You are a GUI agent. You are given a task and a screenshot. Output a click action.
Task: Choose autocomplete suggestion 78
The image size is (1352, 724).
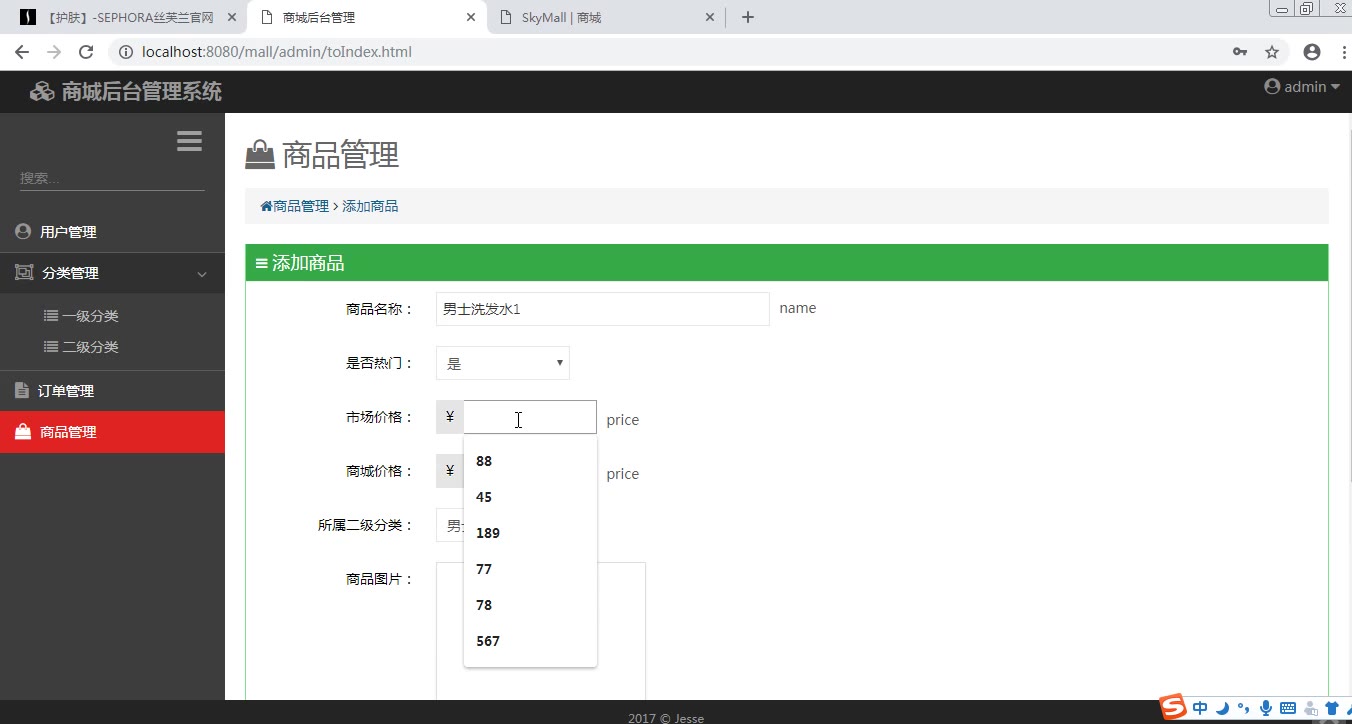pyautogui.click(x=530, y=605)
